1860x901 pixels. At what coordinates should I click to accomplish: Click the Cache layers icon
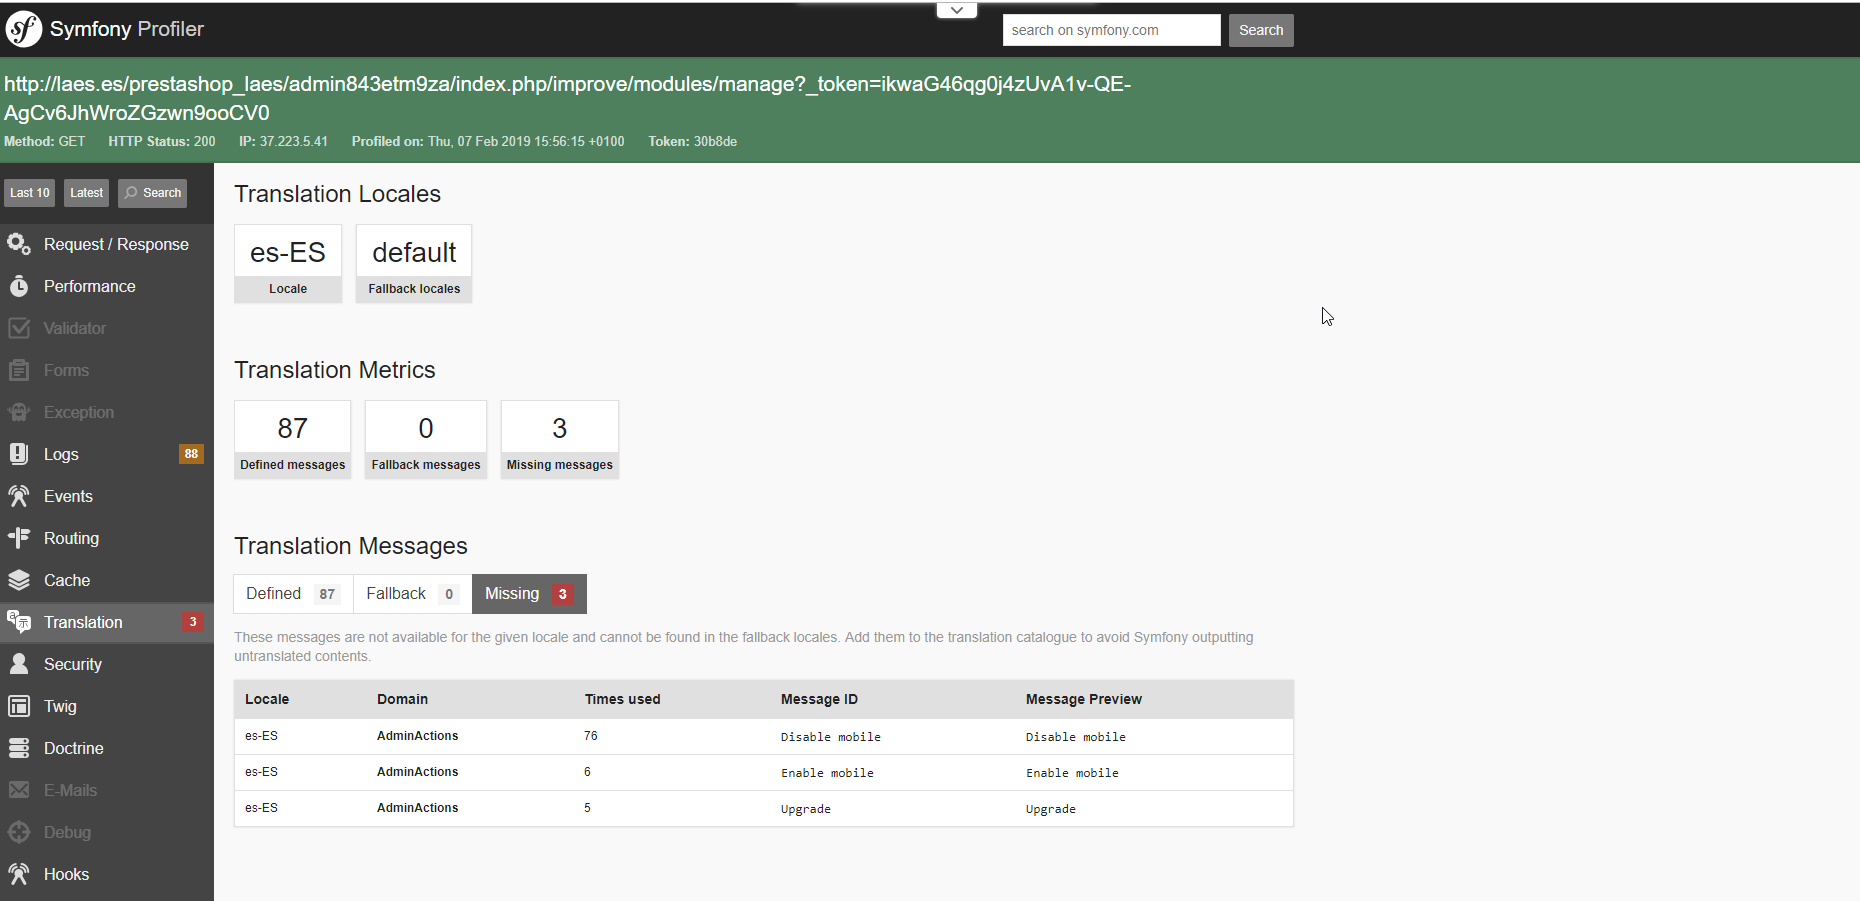(19, 580)
